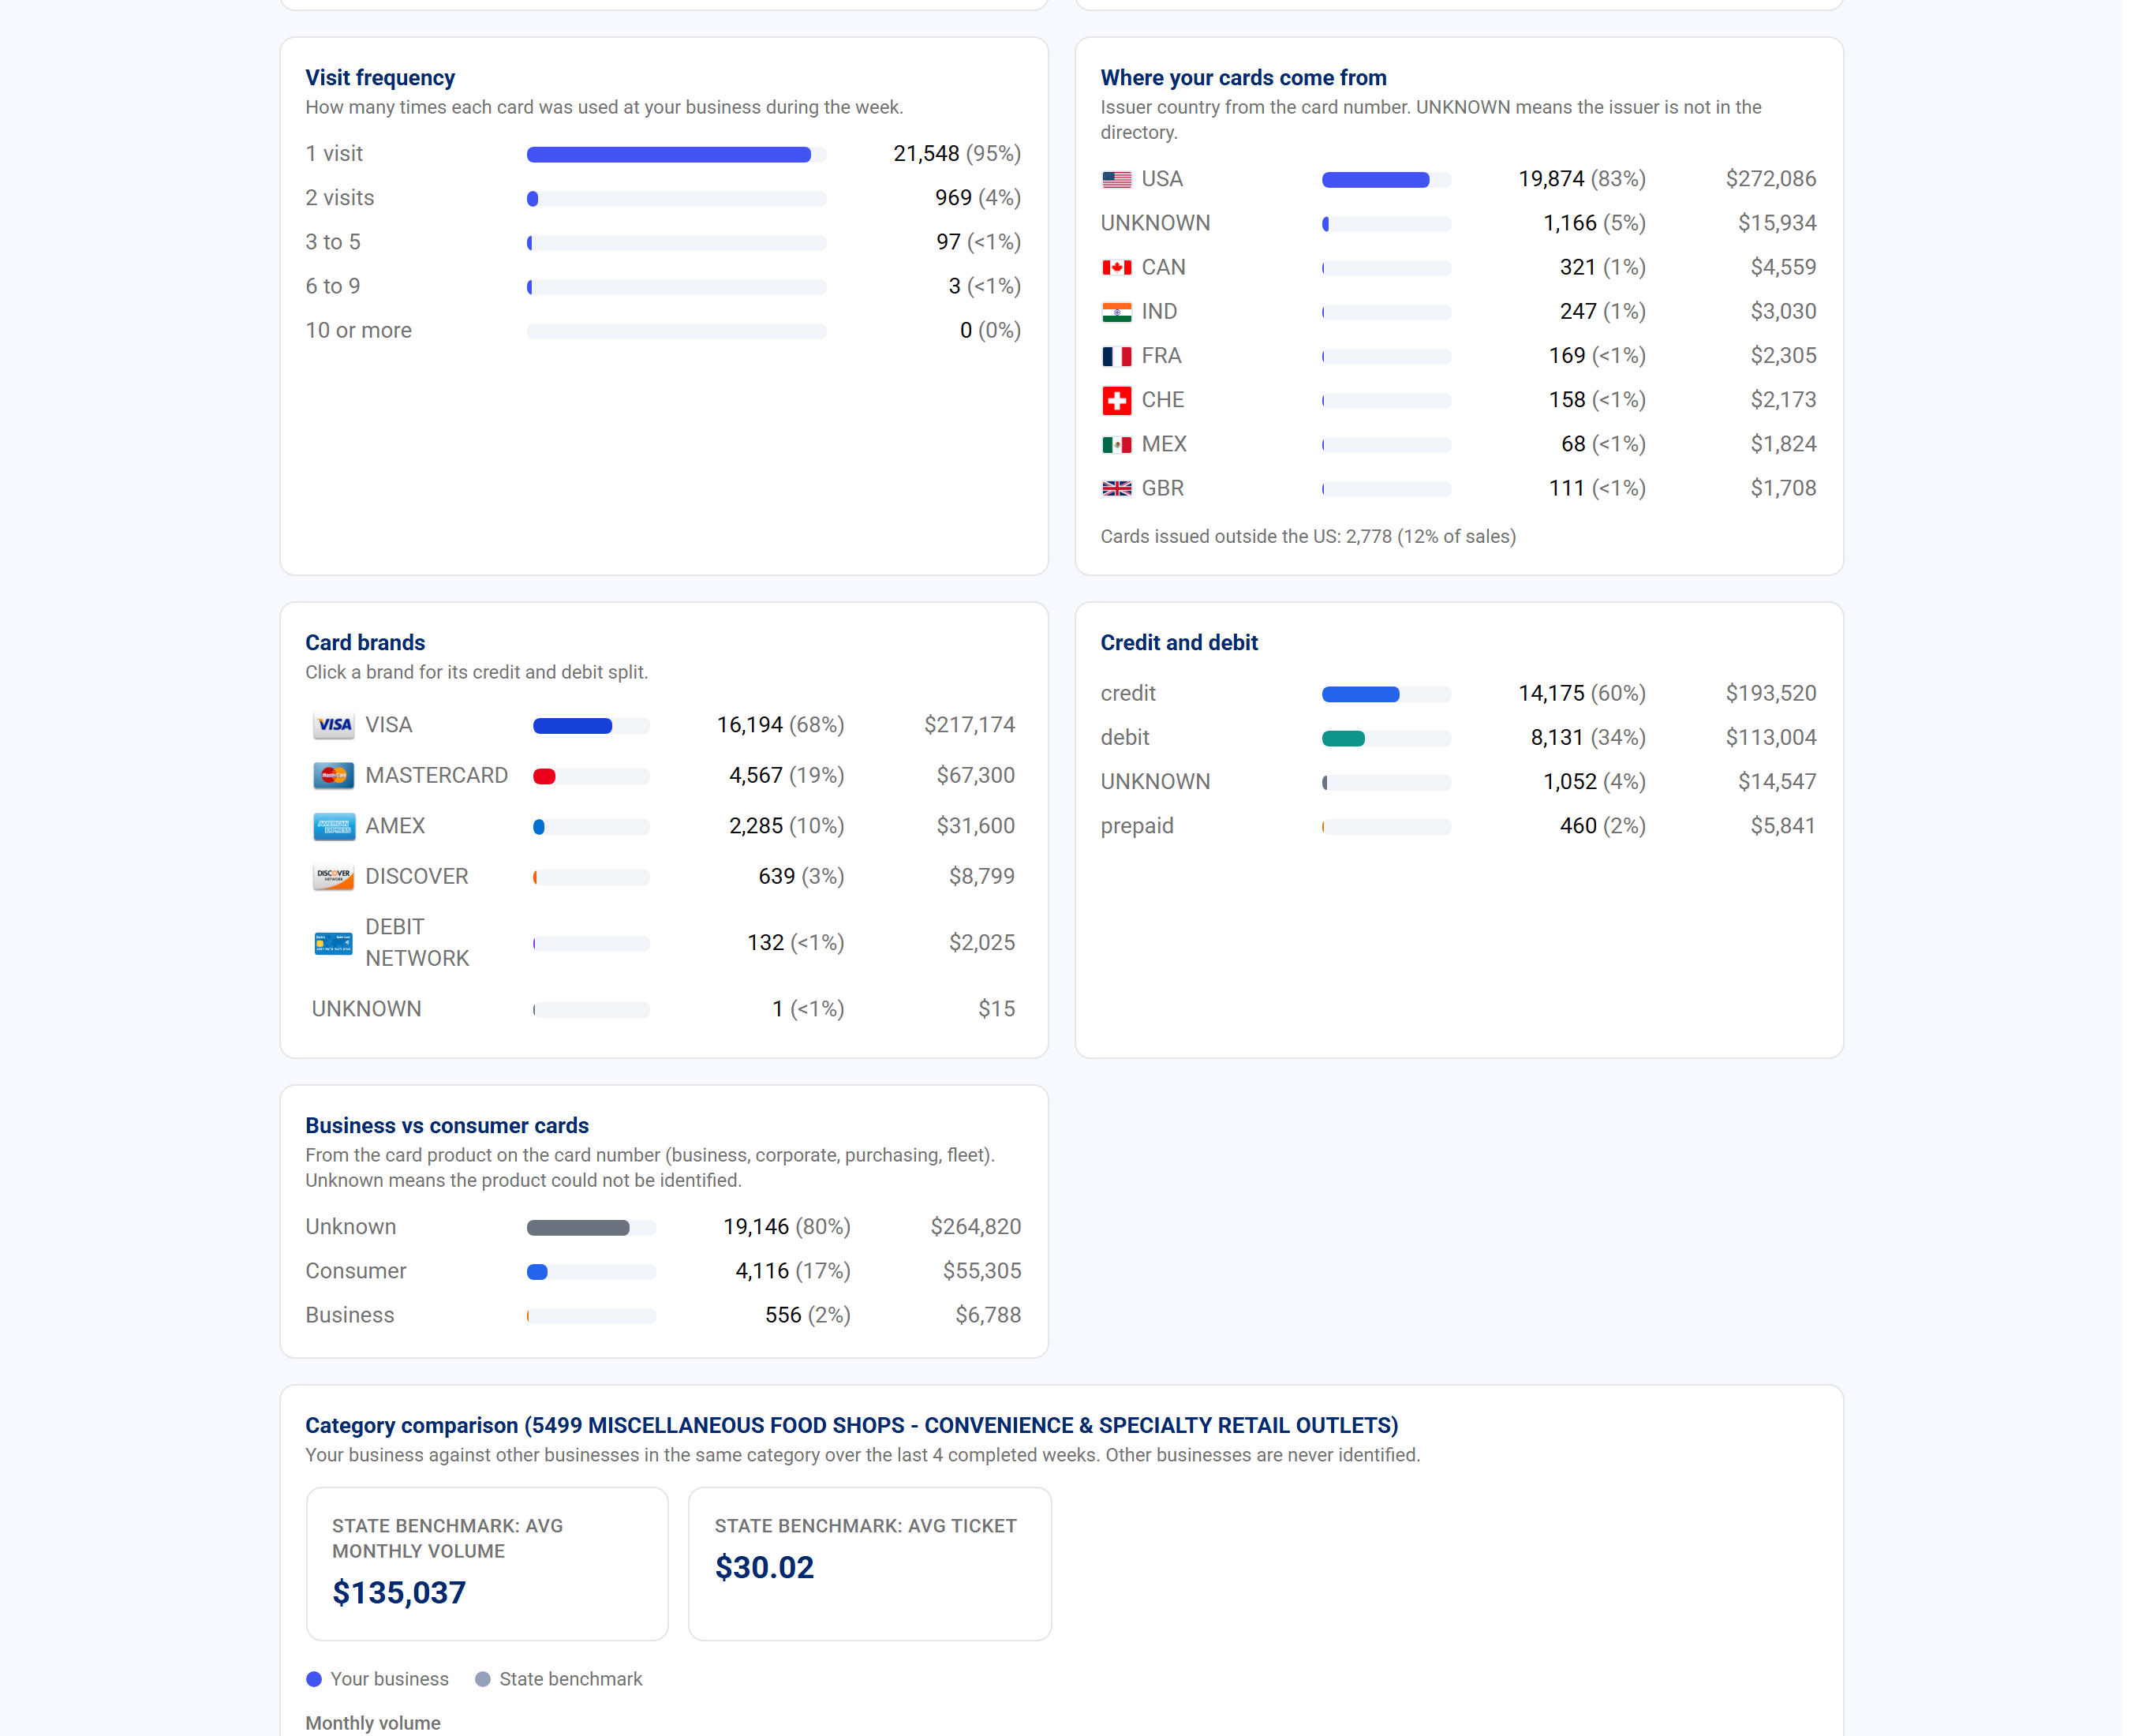The width and height of the screenshot is (2146, 1736).
Task: Open MASTERCARD brand split
Action: pos(664,775)
